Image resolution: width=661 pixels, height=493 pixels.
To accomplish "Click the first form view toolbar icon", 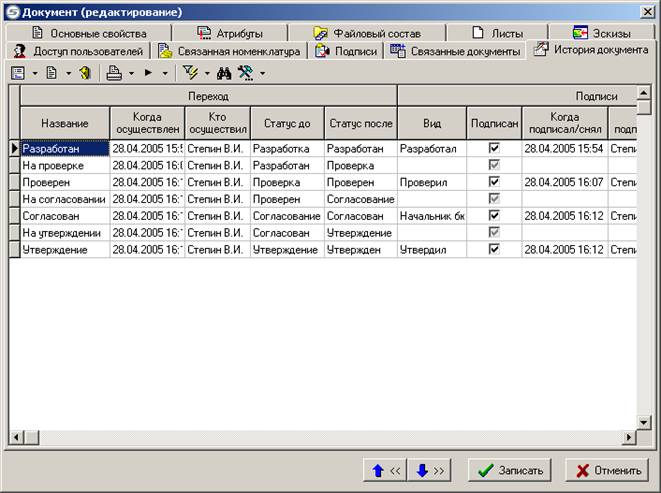I will coord(18,73).
